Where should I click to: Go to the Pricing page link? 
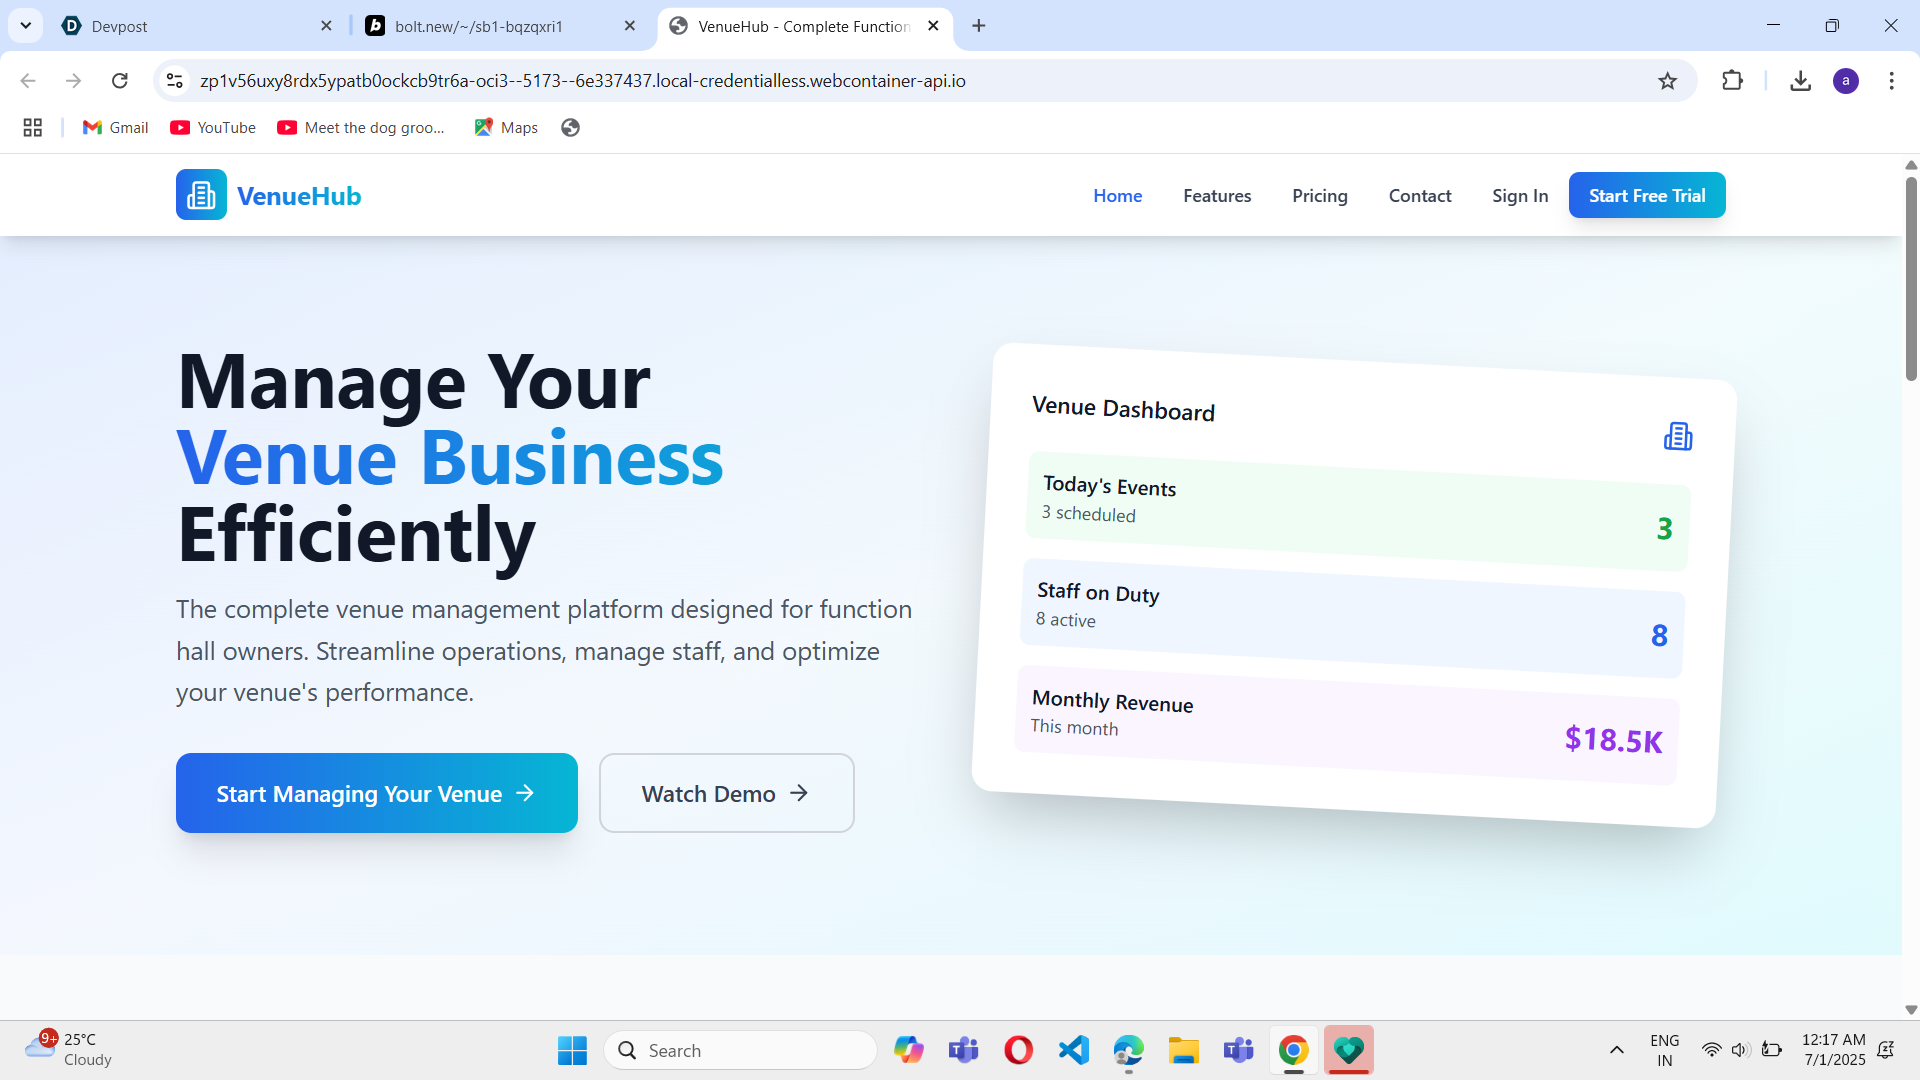pos(1319,196)
